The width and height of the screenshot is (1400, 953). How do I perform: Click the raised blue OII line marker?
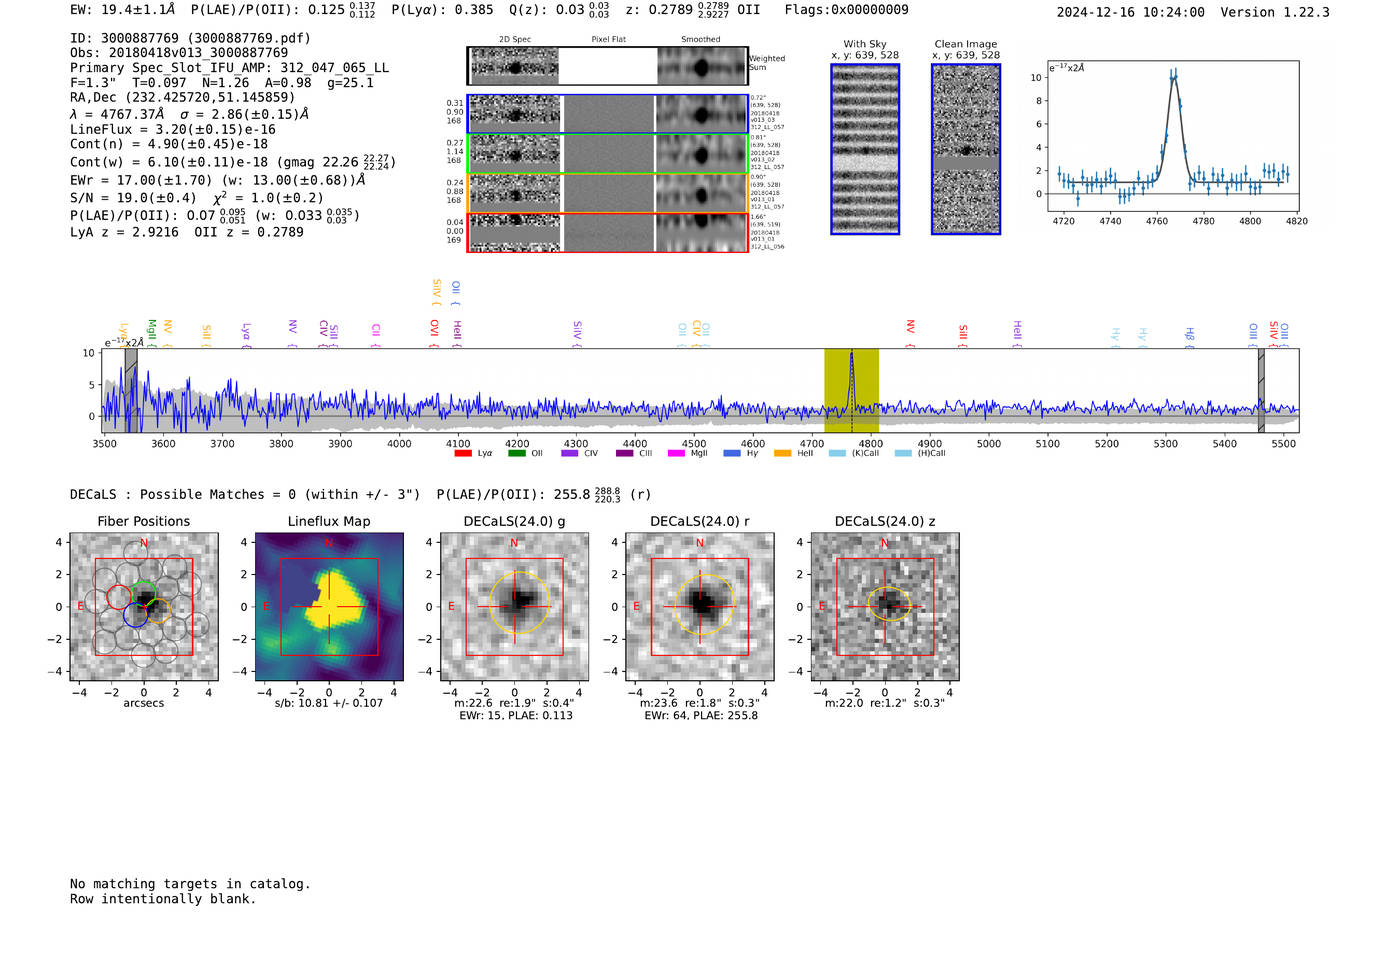tap(456, 292)
